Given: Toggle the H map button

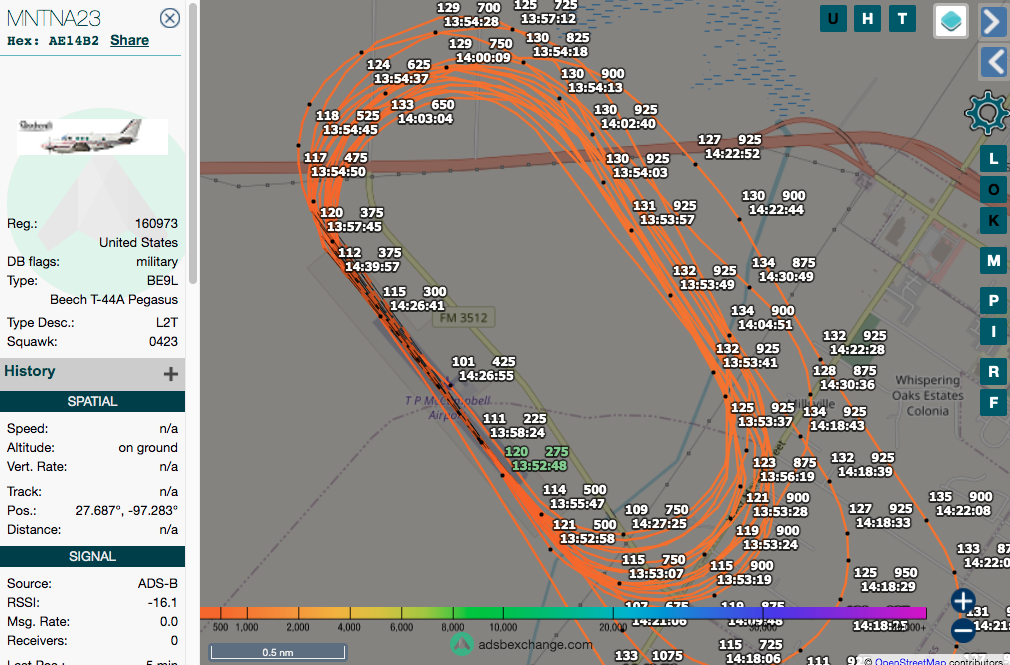Looking at the screenshot, I should [868, 19].
